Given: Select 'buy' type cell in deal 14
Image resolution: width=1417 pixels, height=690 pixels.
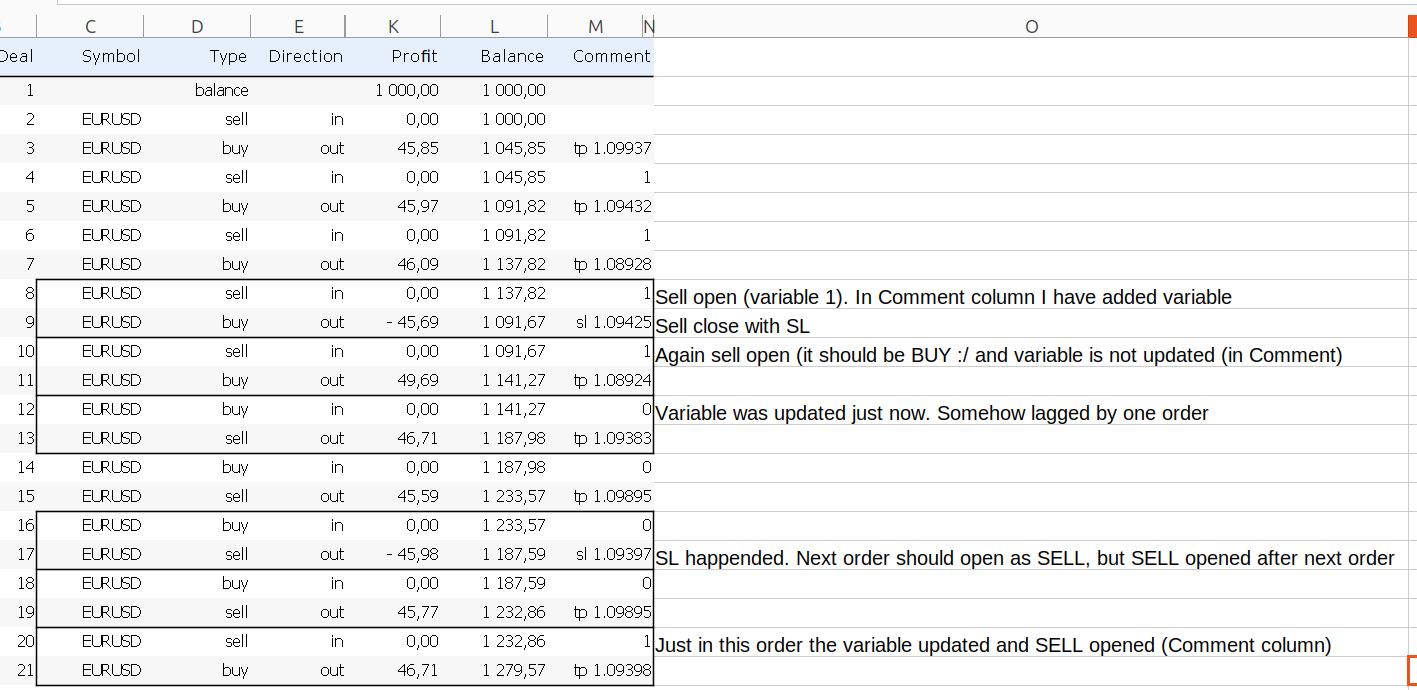Looking at the screenshot, I should (235, 467).
